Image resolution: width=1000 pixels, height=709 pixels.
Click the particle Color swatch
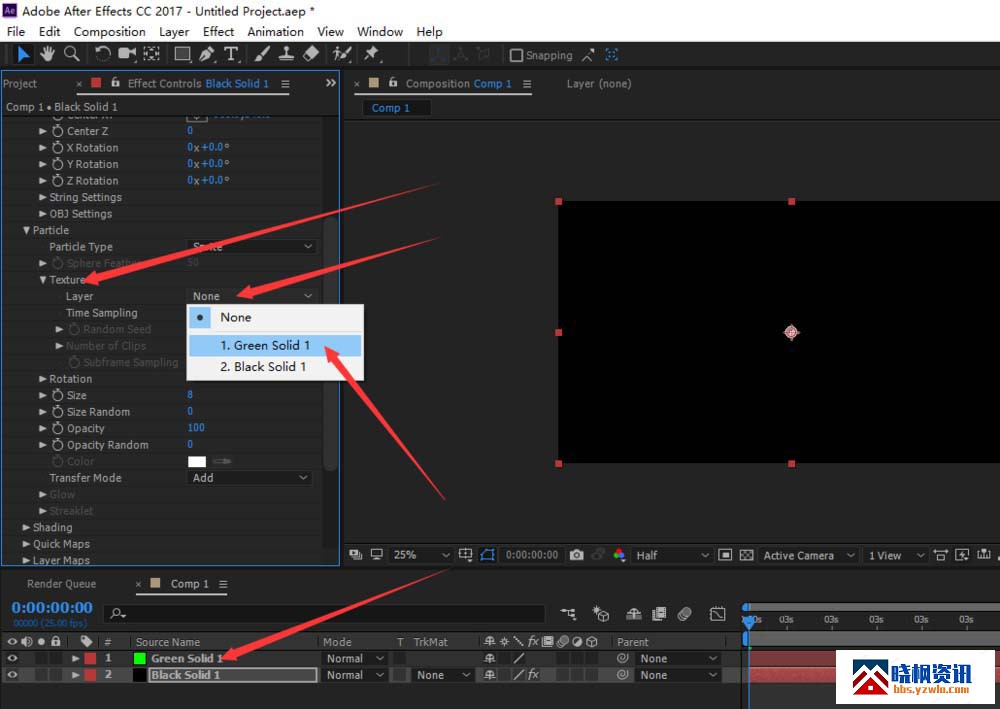[197, 462]
